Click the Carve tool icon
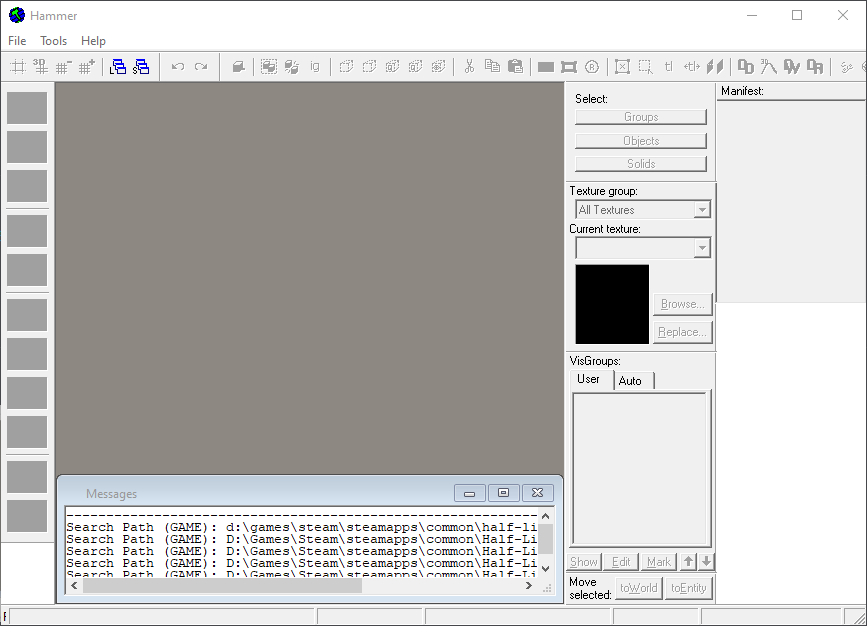 pos(238,67)
